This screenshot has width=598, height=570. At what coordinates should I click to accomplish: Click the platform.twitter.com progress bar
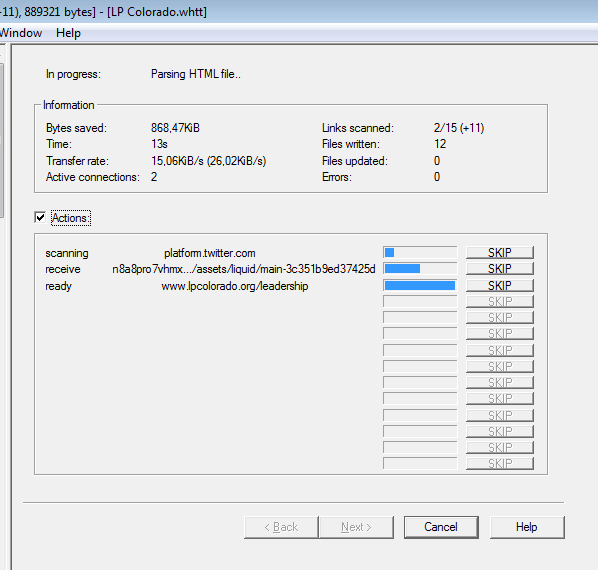pos(420,252)
